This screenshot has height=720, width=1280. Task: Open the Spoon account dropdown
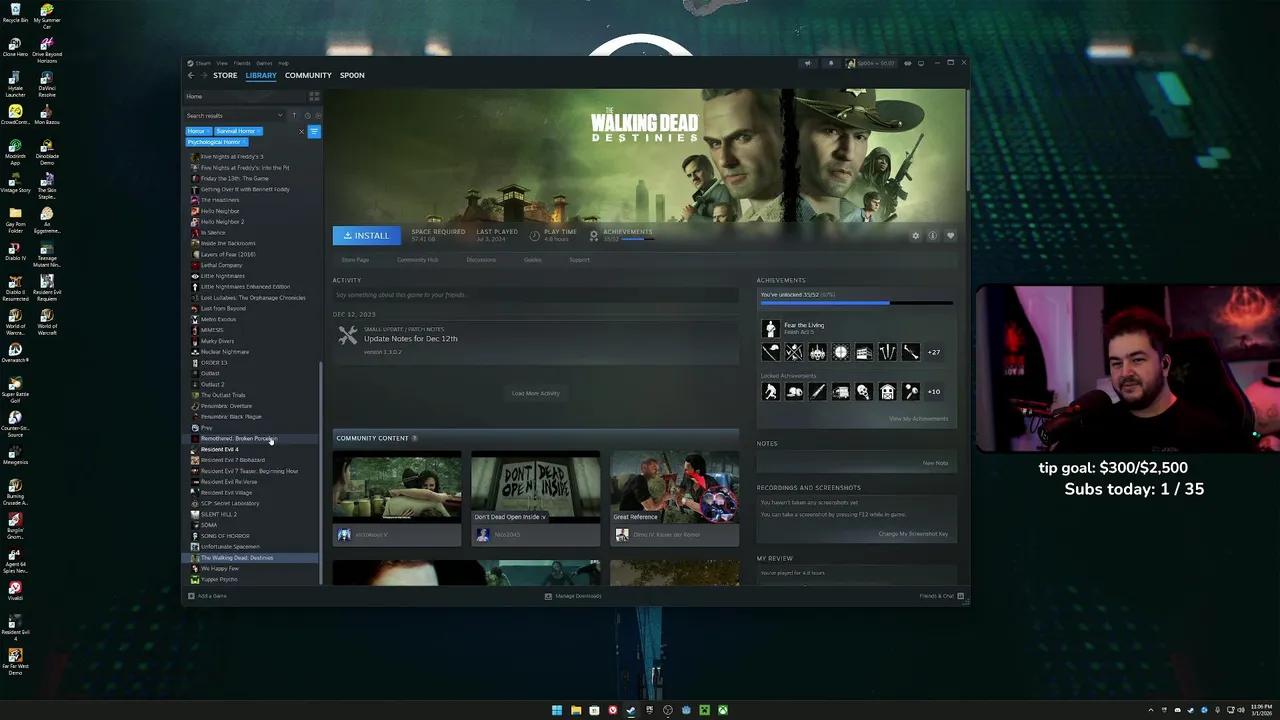(871, 63)
